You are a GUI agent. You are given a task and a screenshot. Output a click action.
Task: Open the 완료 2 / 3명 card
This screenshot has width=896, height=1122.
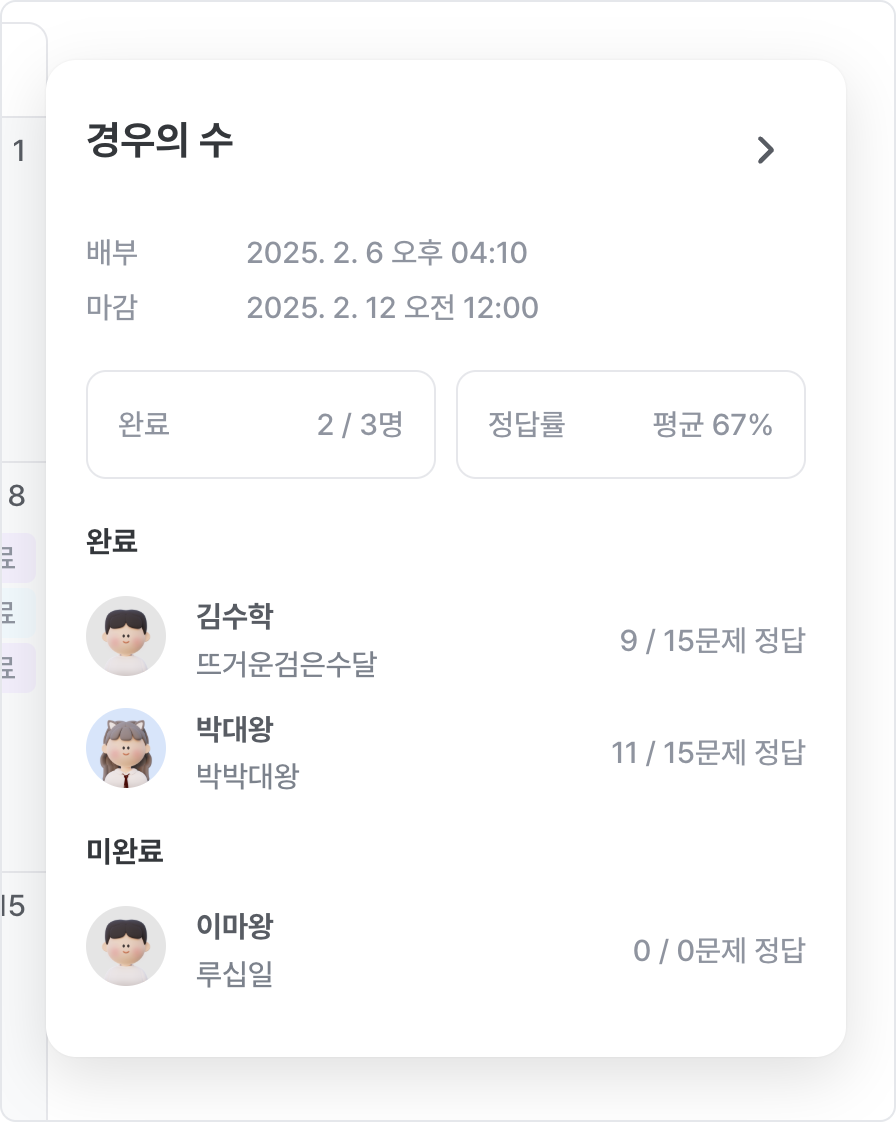[260, 424]
